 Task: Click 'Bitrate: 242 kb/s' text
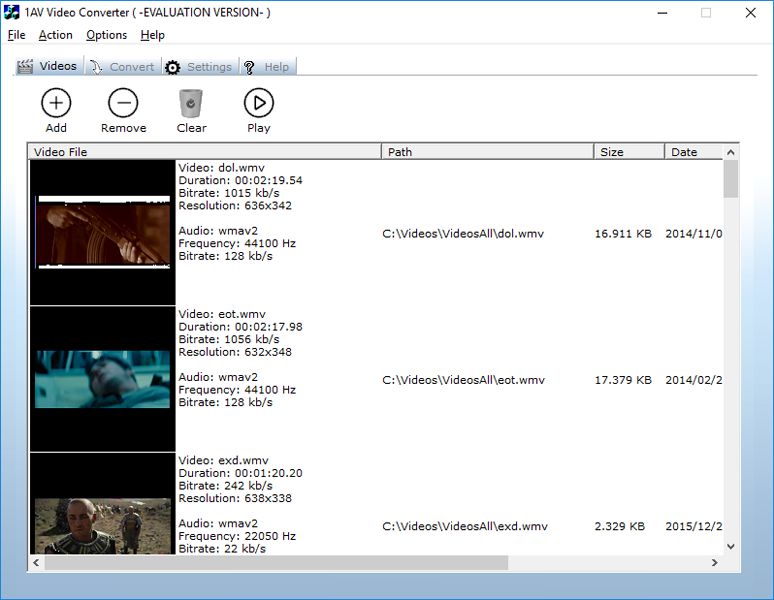[x=225, y=486]
